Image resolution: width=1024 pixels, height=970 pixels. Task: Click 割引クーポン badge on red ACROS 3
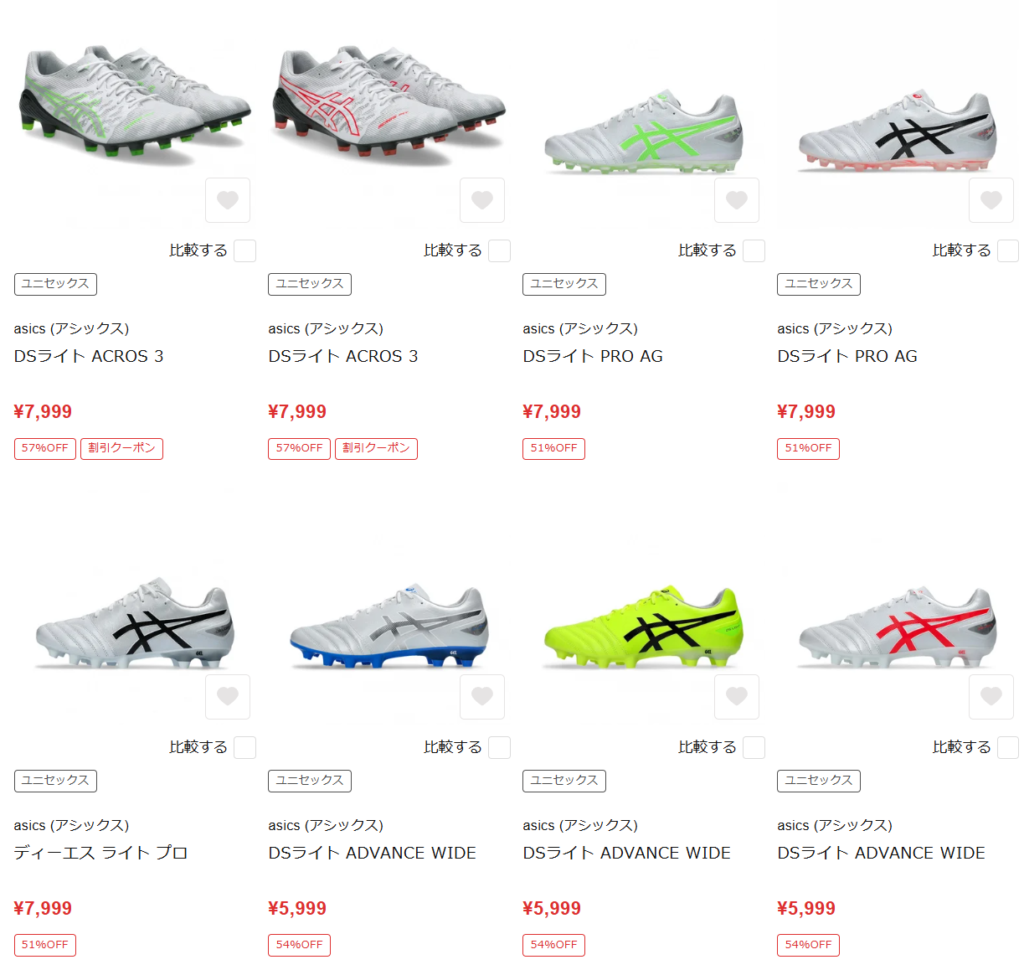point(376,448)
